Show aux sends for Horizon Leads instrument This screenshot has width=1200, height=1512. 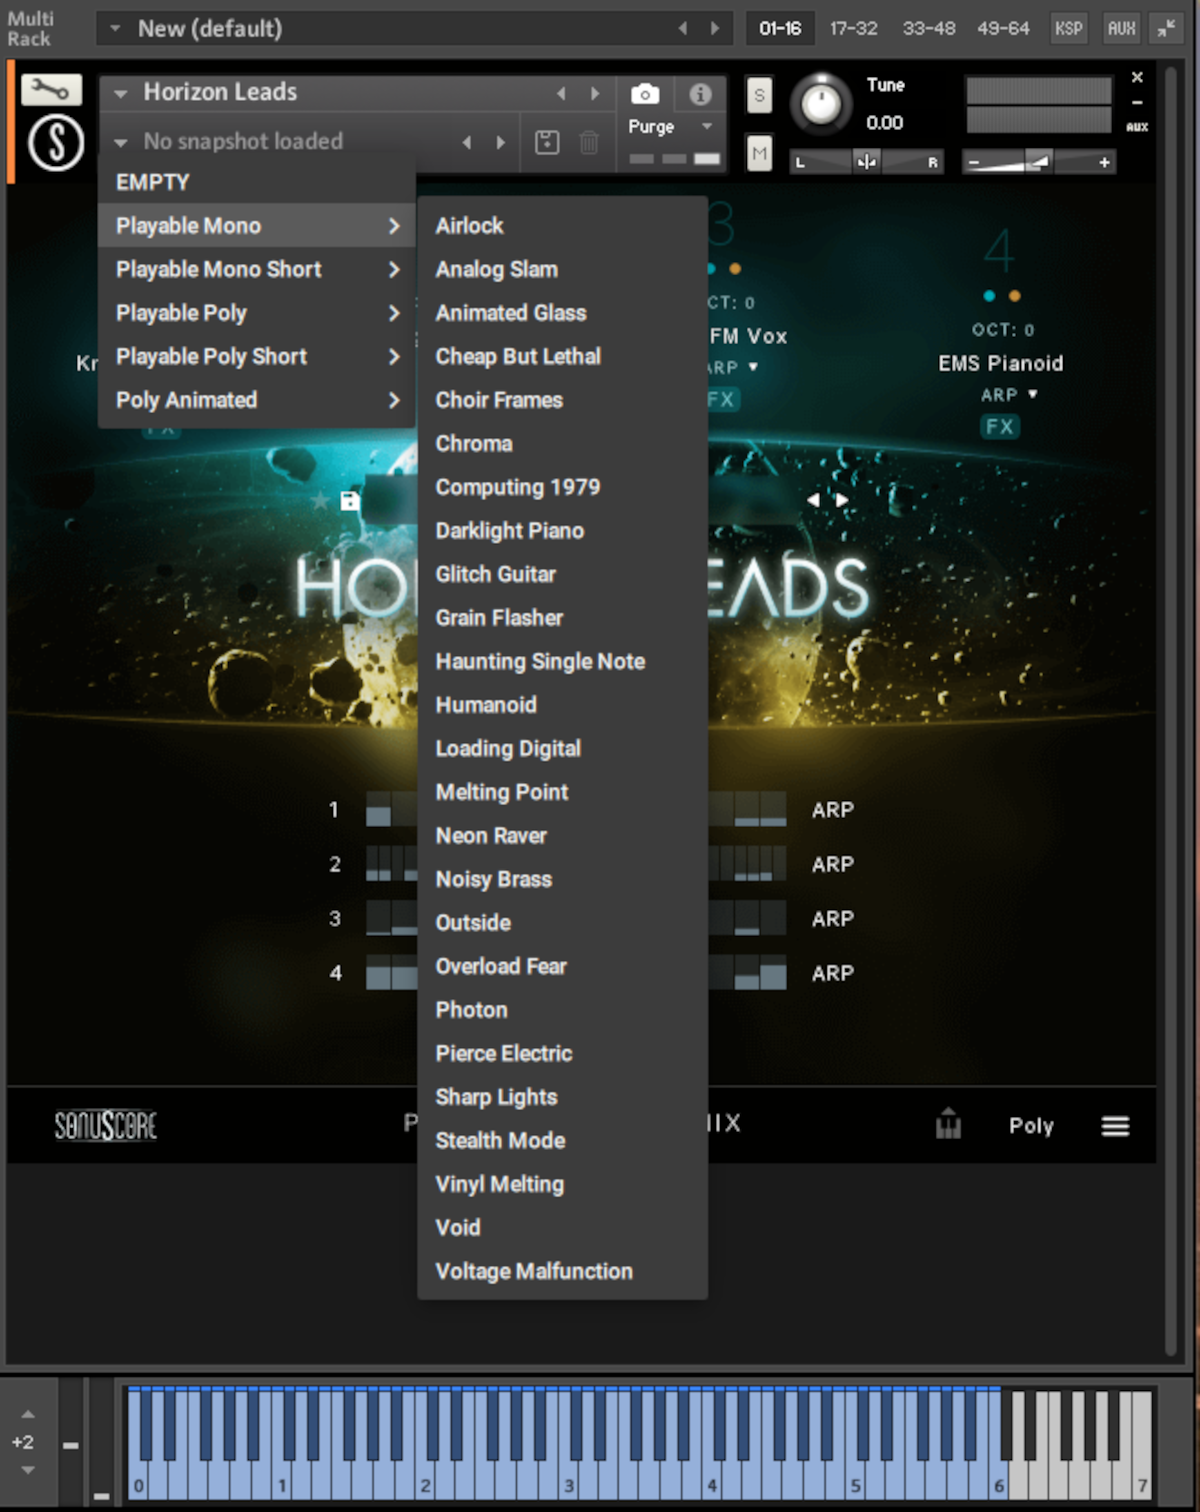(x=1137, y=127)
